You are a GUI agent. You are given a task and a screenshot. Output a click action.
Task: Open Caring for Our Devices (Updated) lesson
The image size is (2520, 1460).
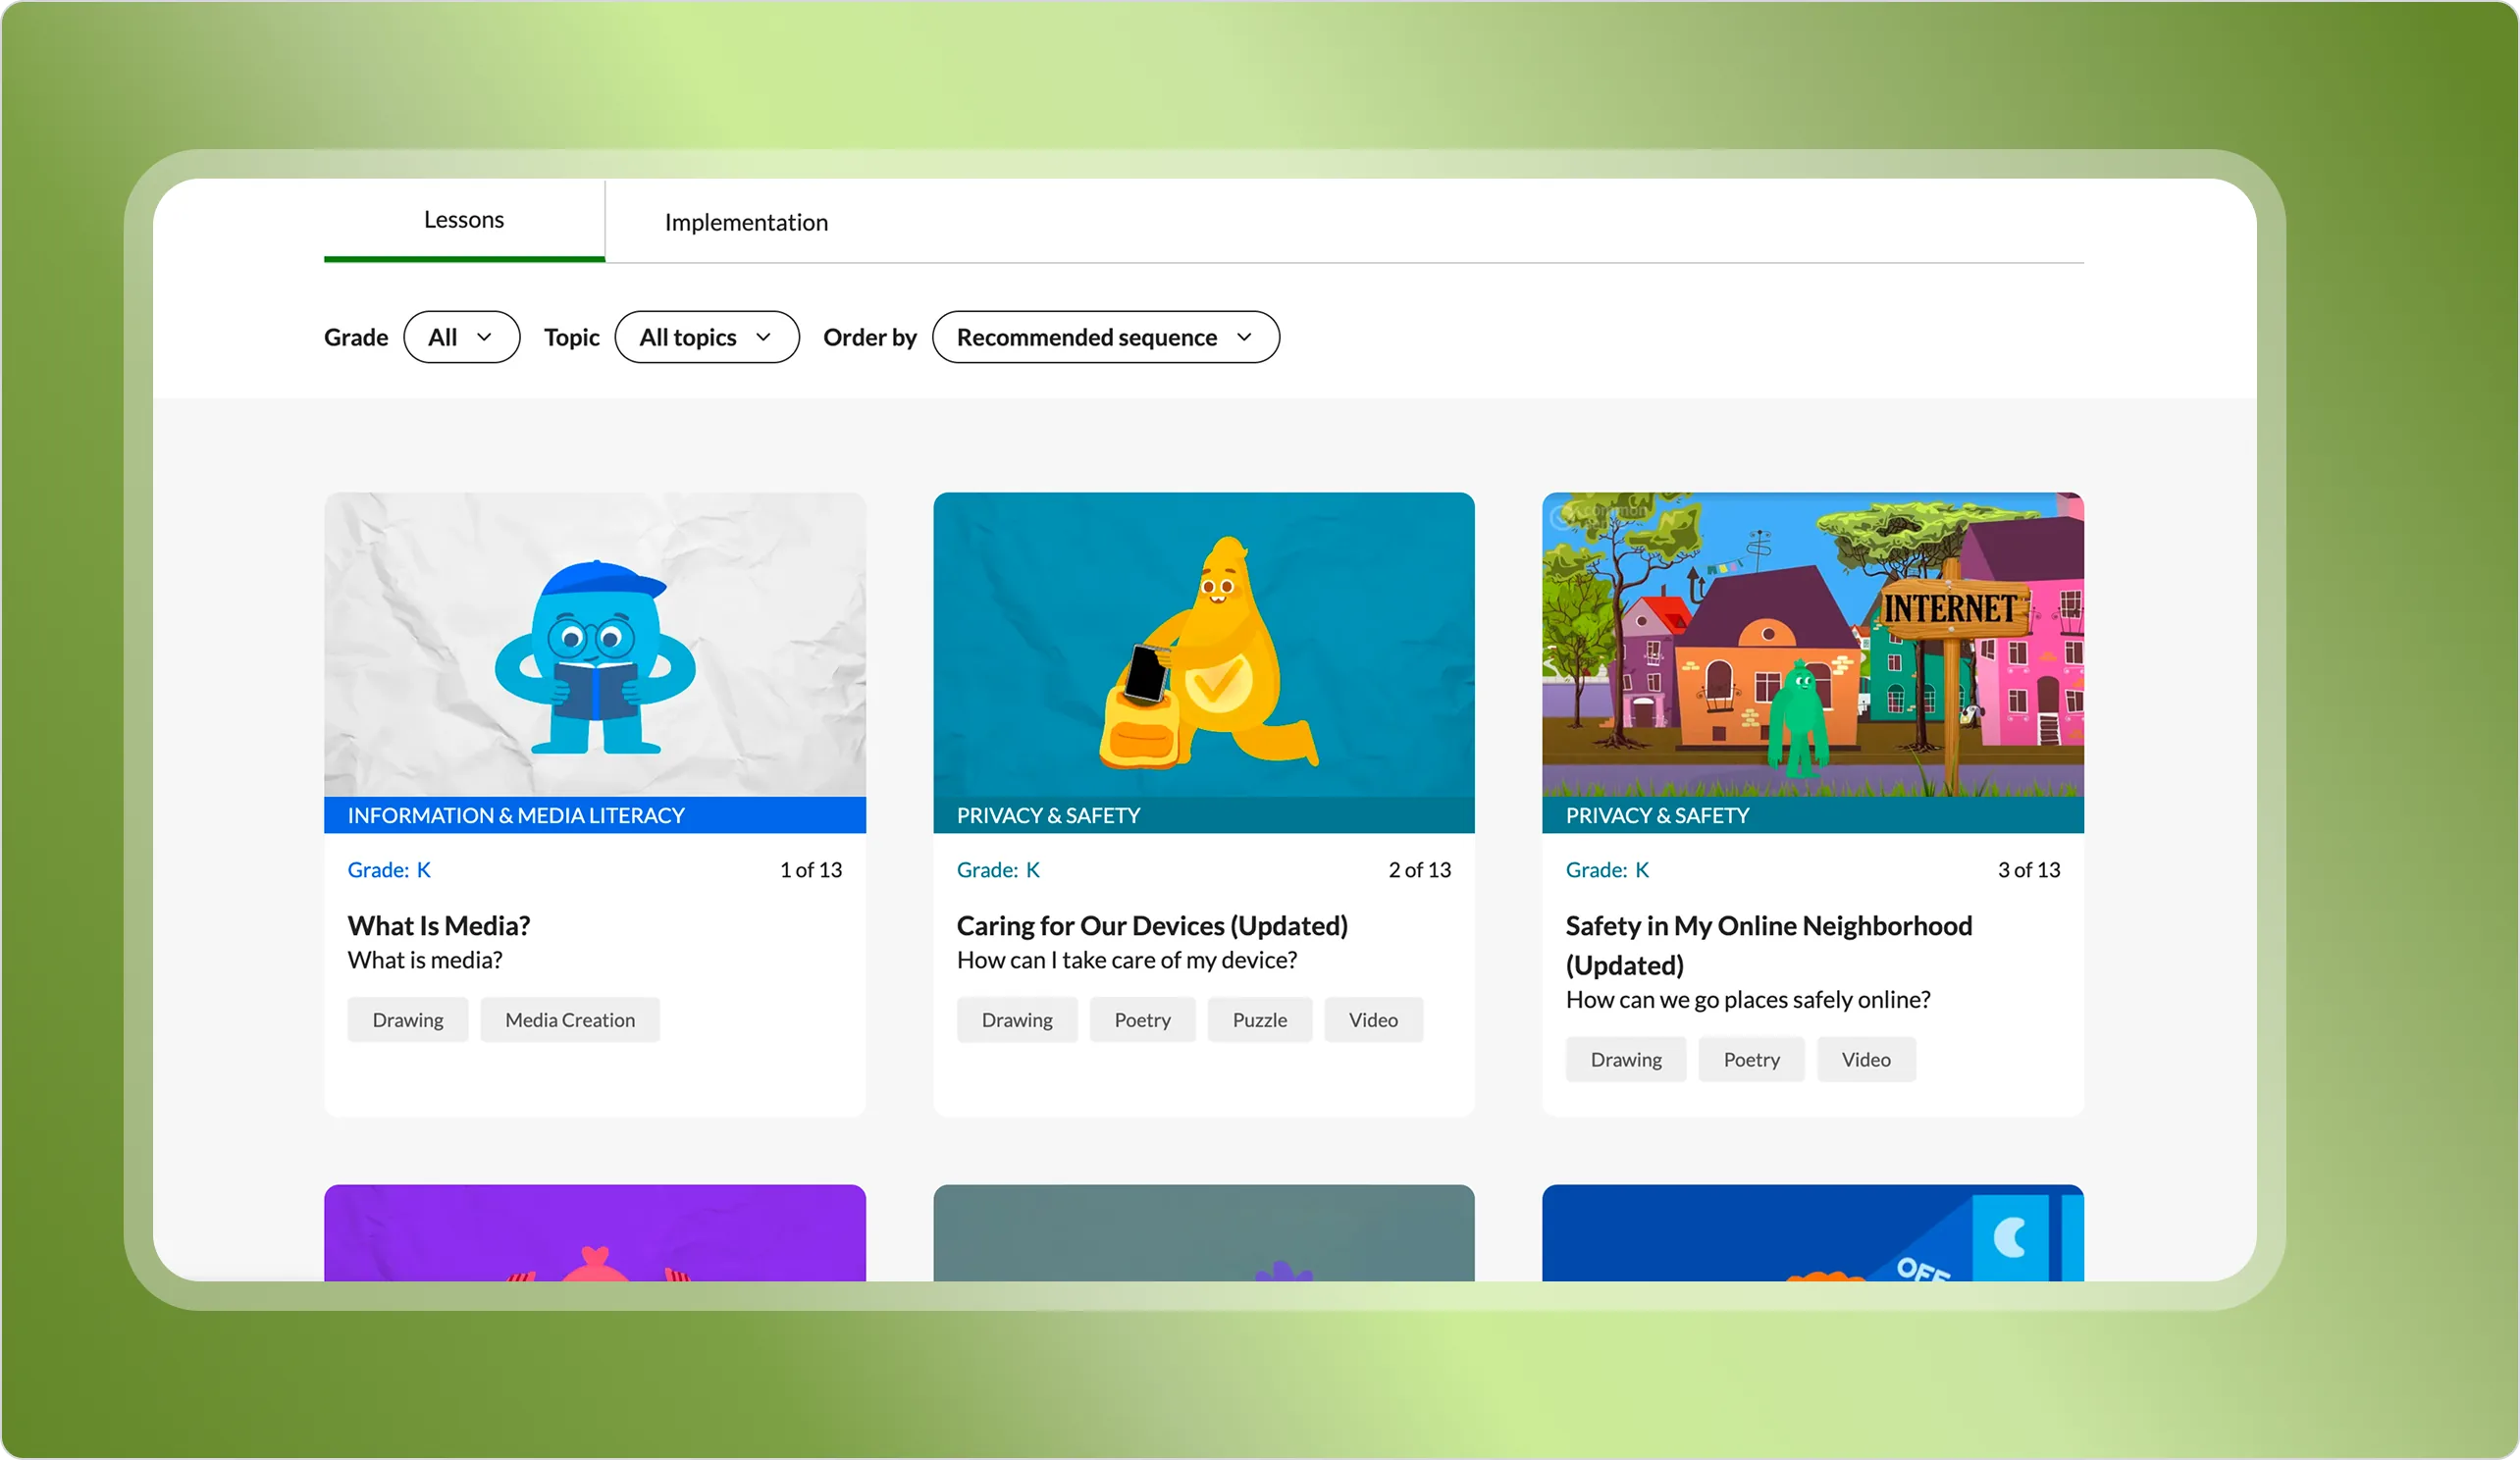coord(1151,926)
